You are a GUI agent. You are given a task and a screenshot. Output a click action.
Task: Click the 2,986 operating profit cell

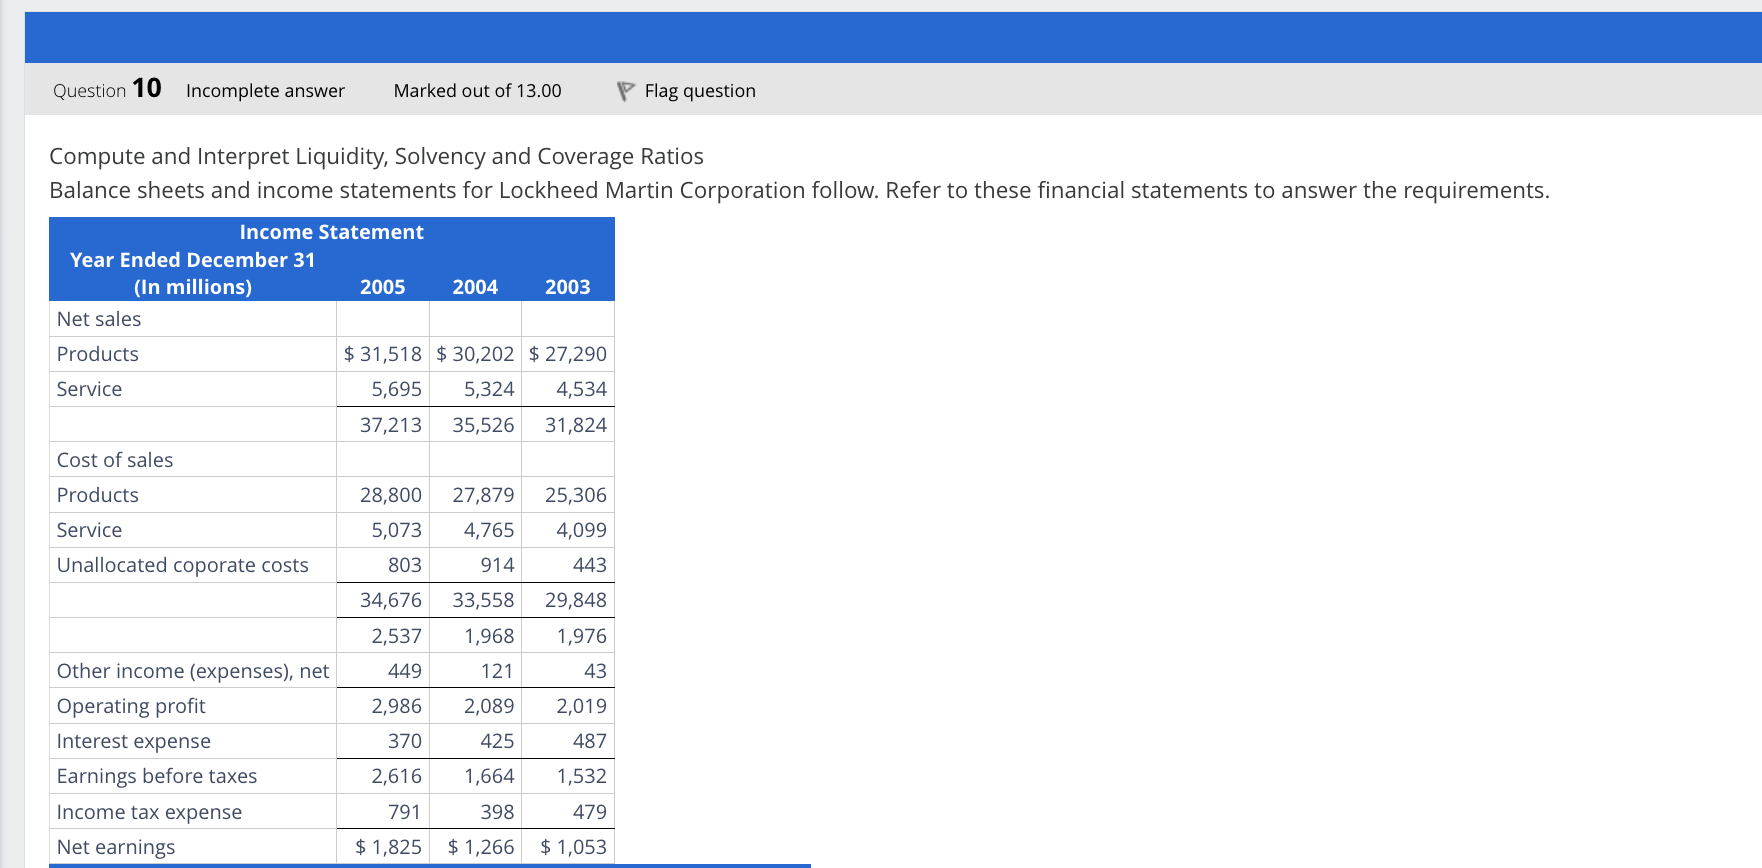coord(383,706)
